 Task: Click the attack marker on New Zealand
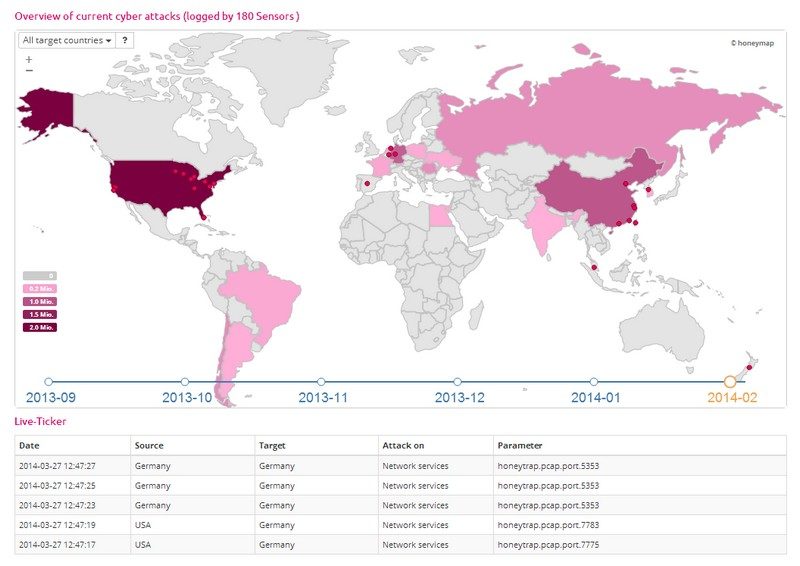pos(749,367)
